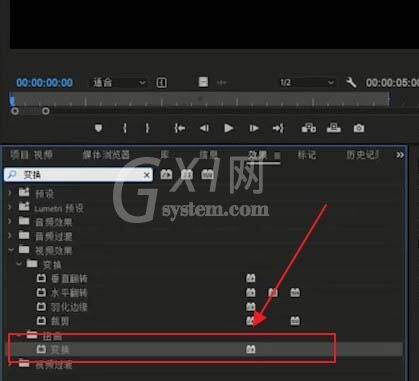Image resolution: width=419 pixels, height=381 pixels.
Task: Click into the effects search field
Action: (x=78, y=175)
